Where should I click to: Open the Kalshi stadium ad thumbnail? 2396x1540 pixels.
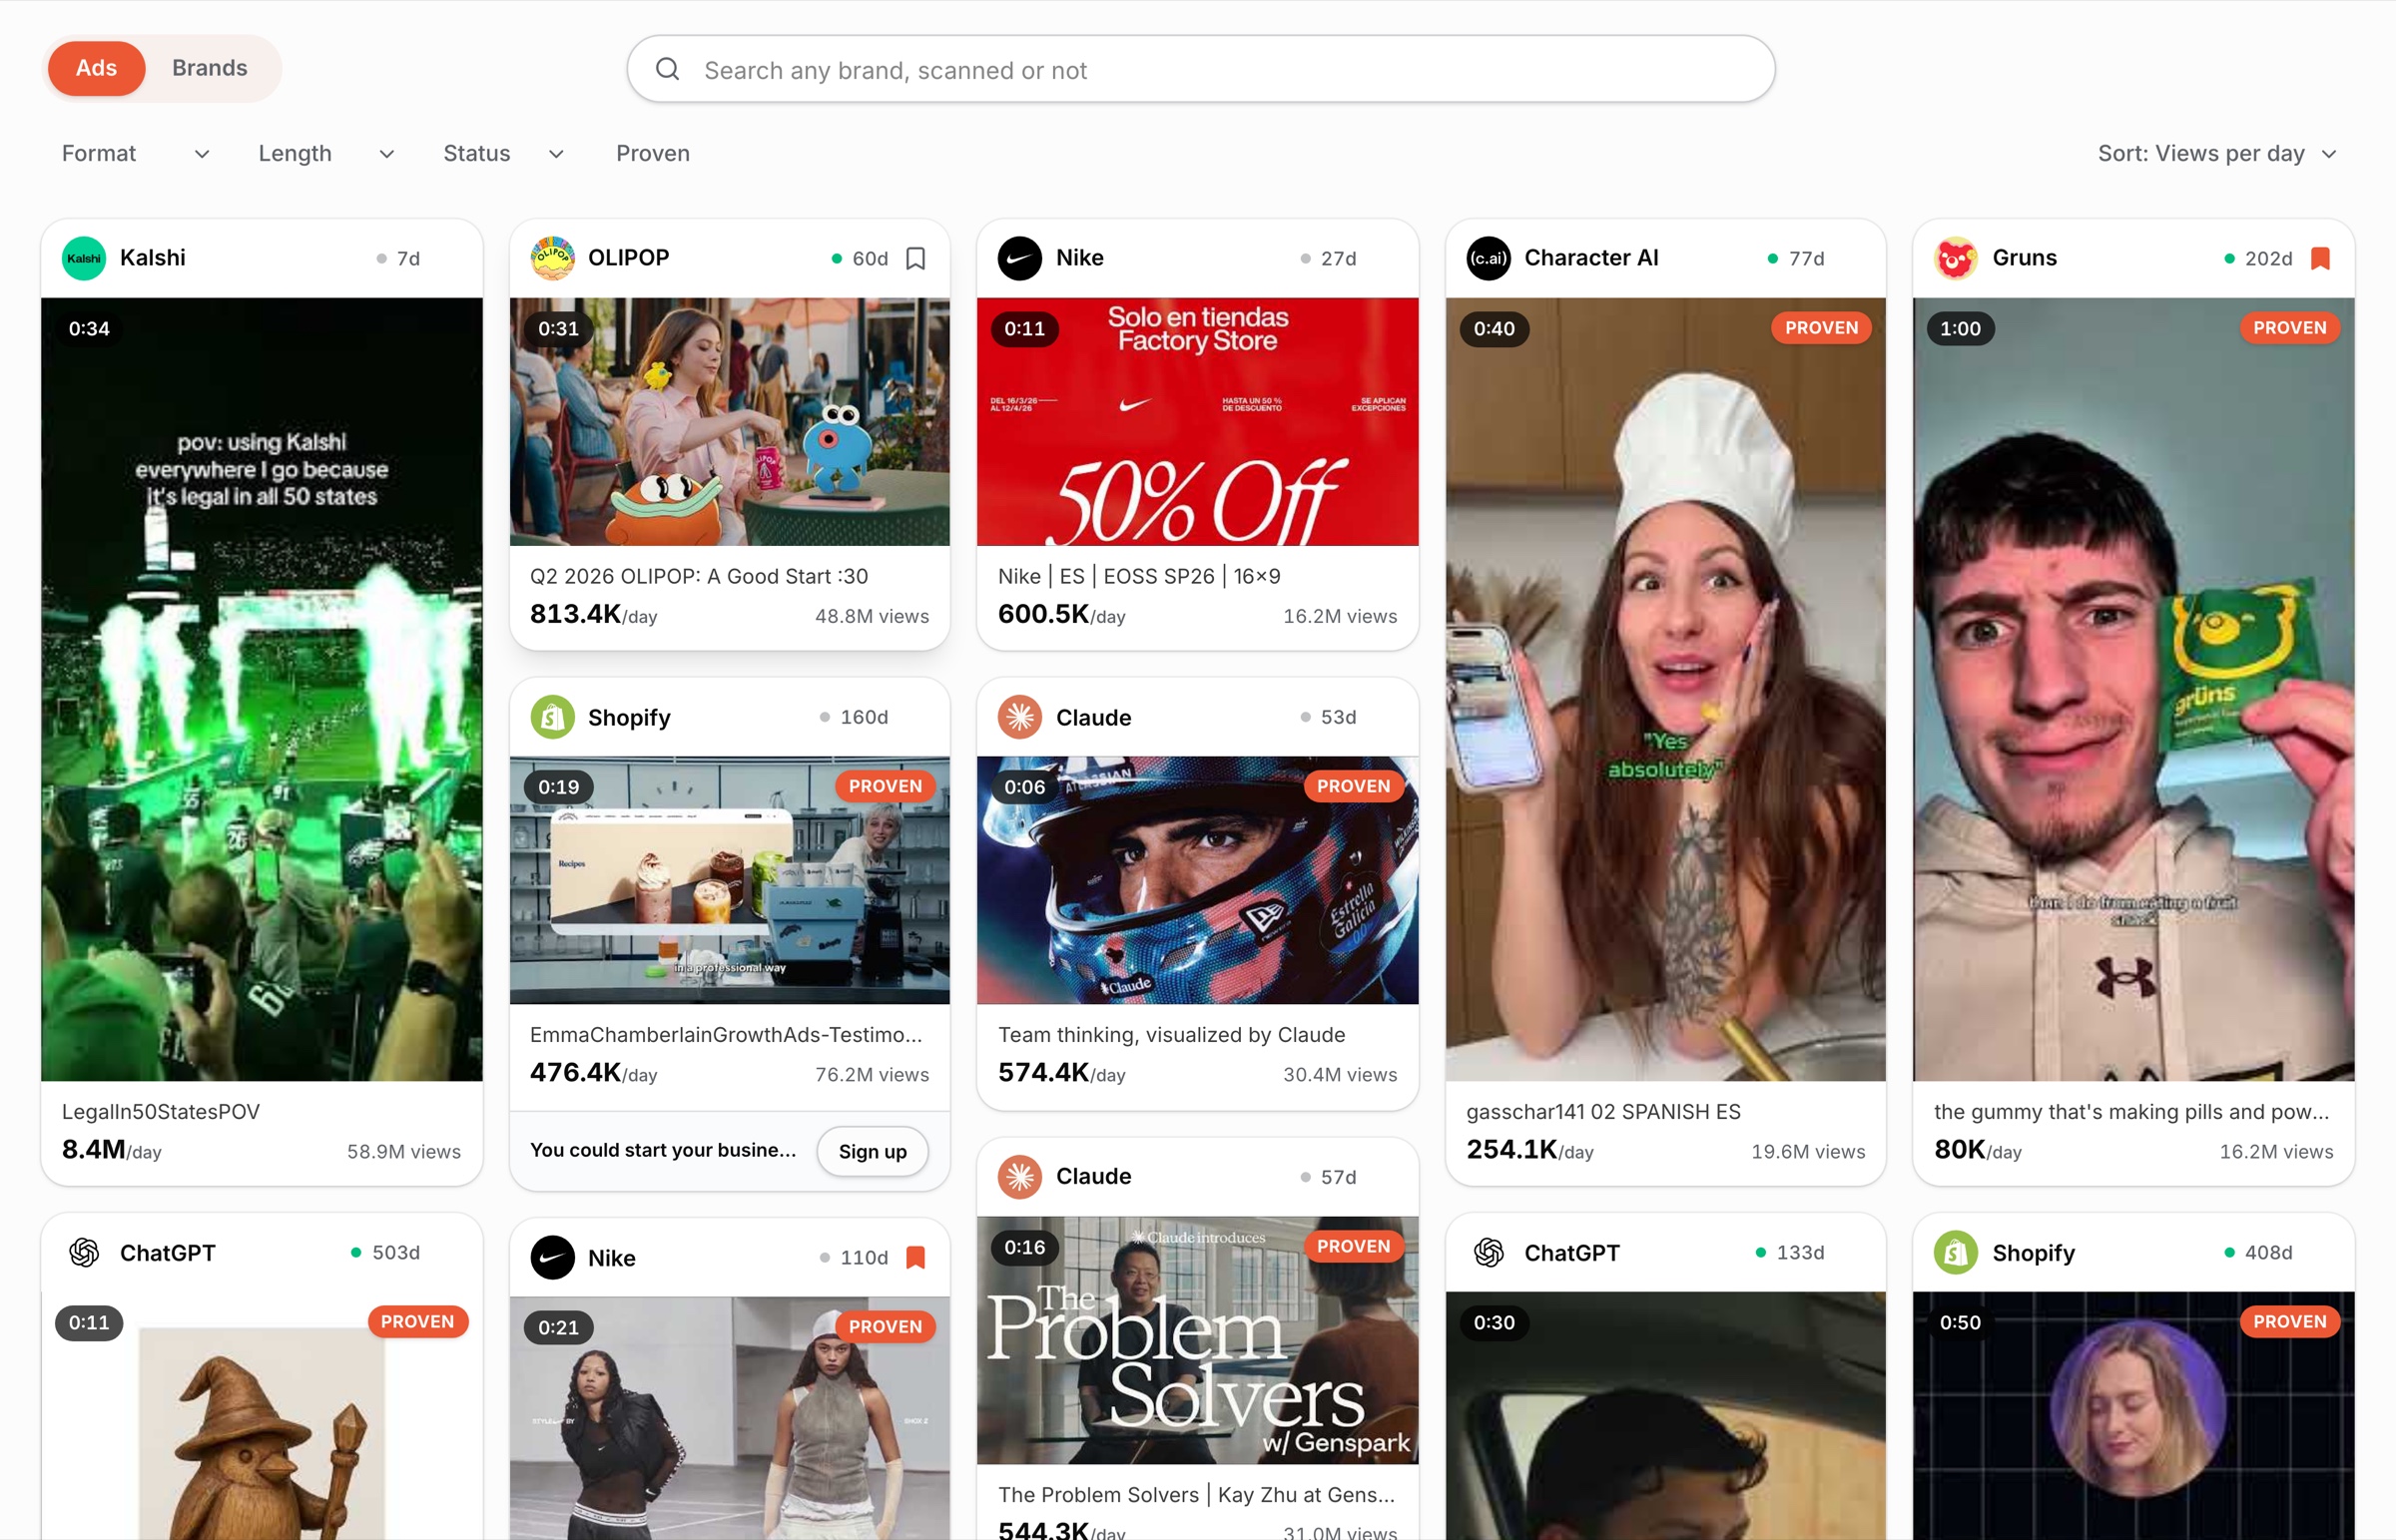pyautogui.click(x=262, y=689)
